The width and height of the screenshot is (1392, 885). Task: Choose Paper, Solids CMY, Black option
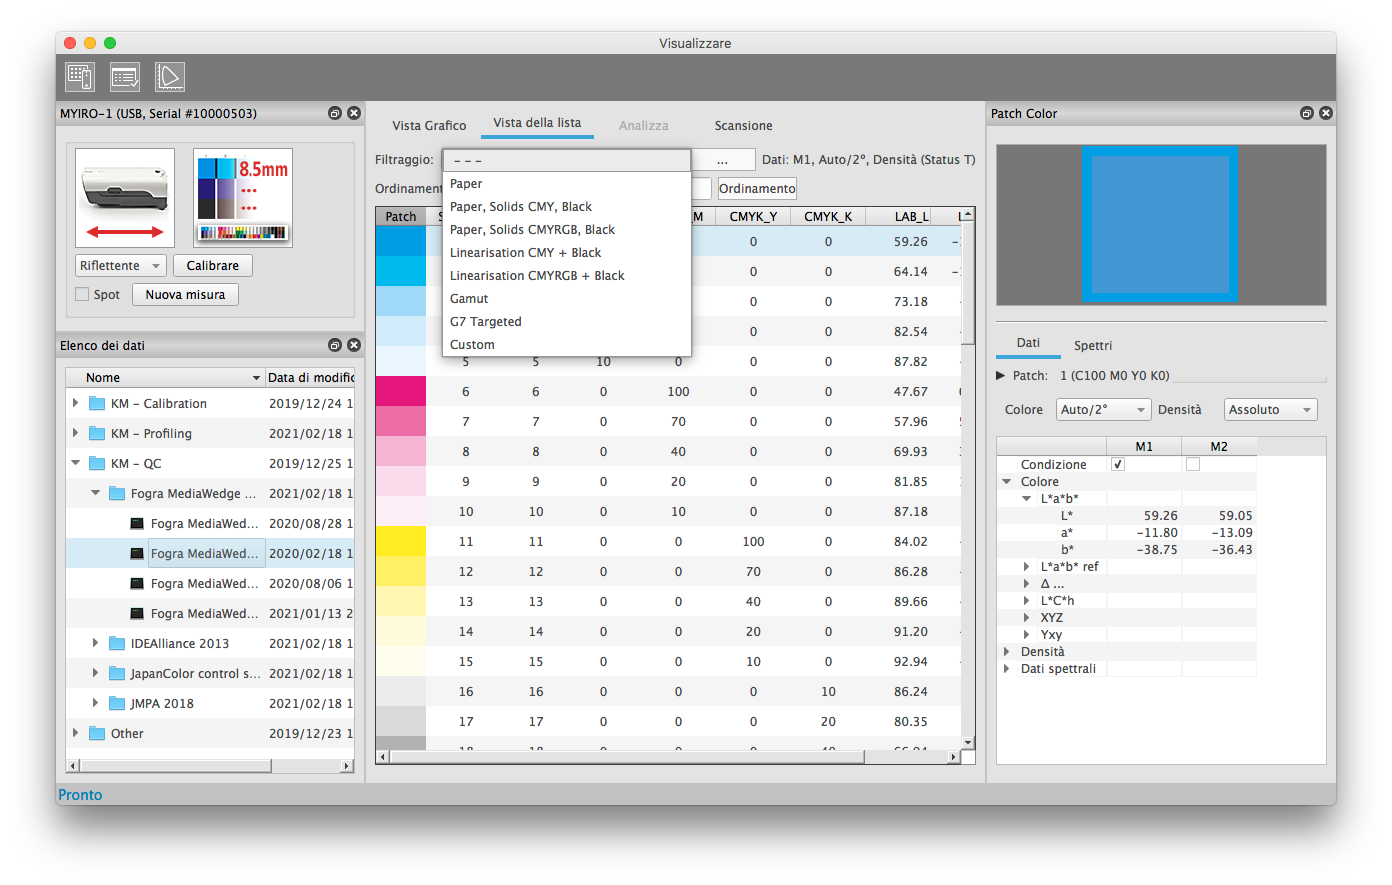pos(567,207)
